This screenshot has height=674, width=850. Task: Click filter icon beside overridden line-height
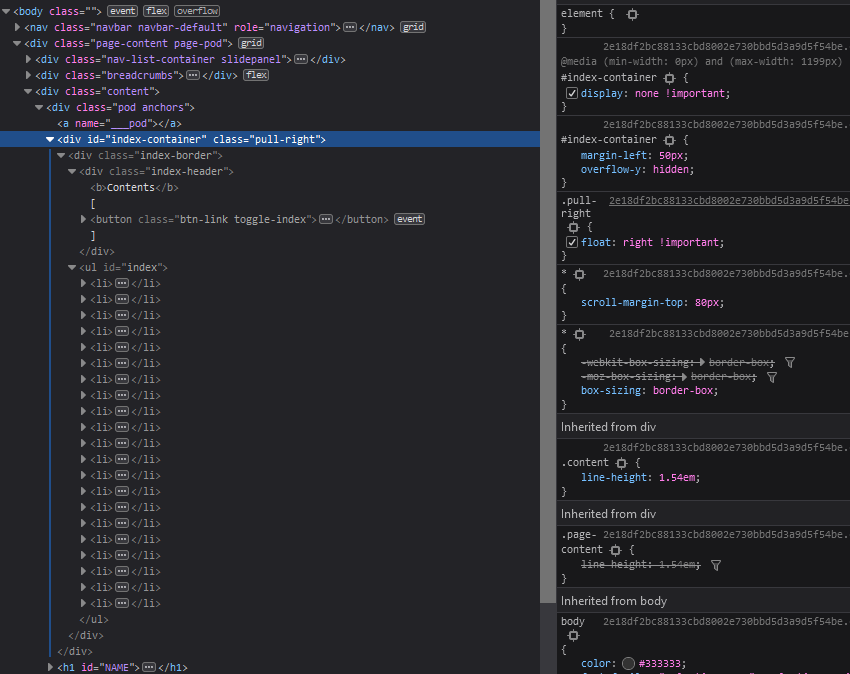[x=716, y=565]
